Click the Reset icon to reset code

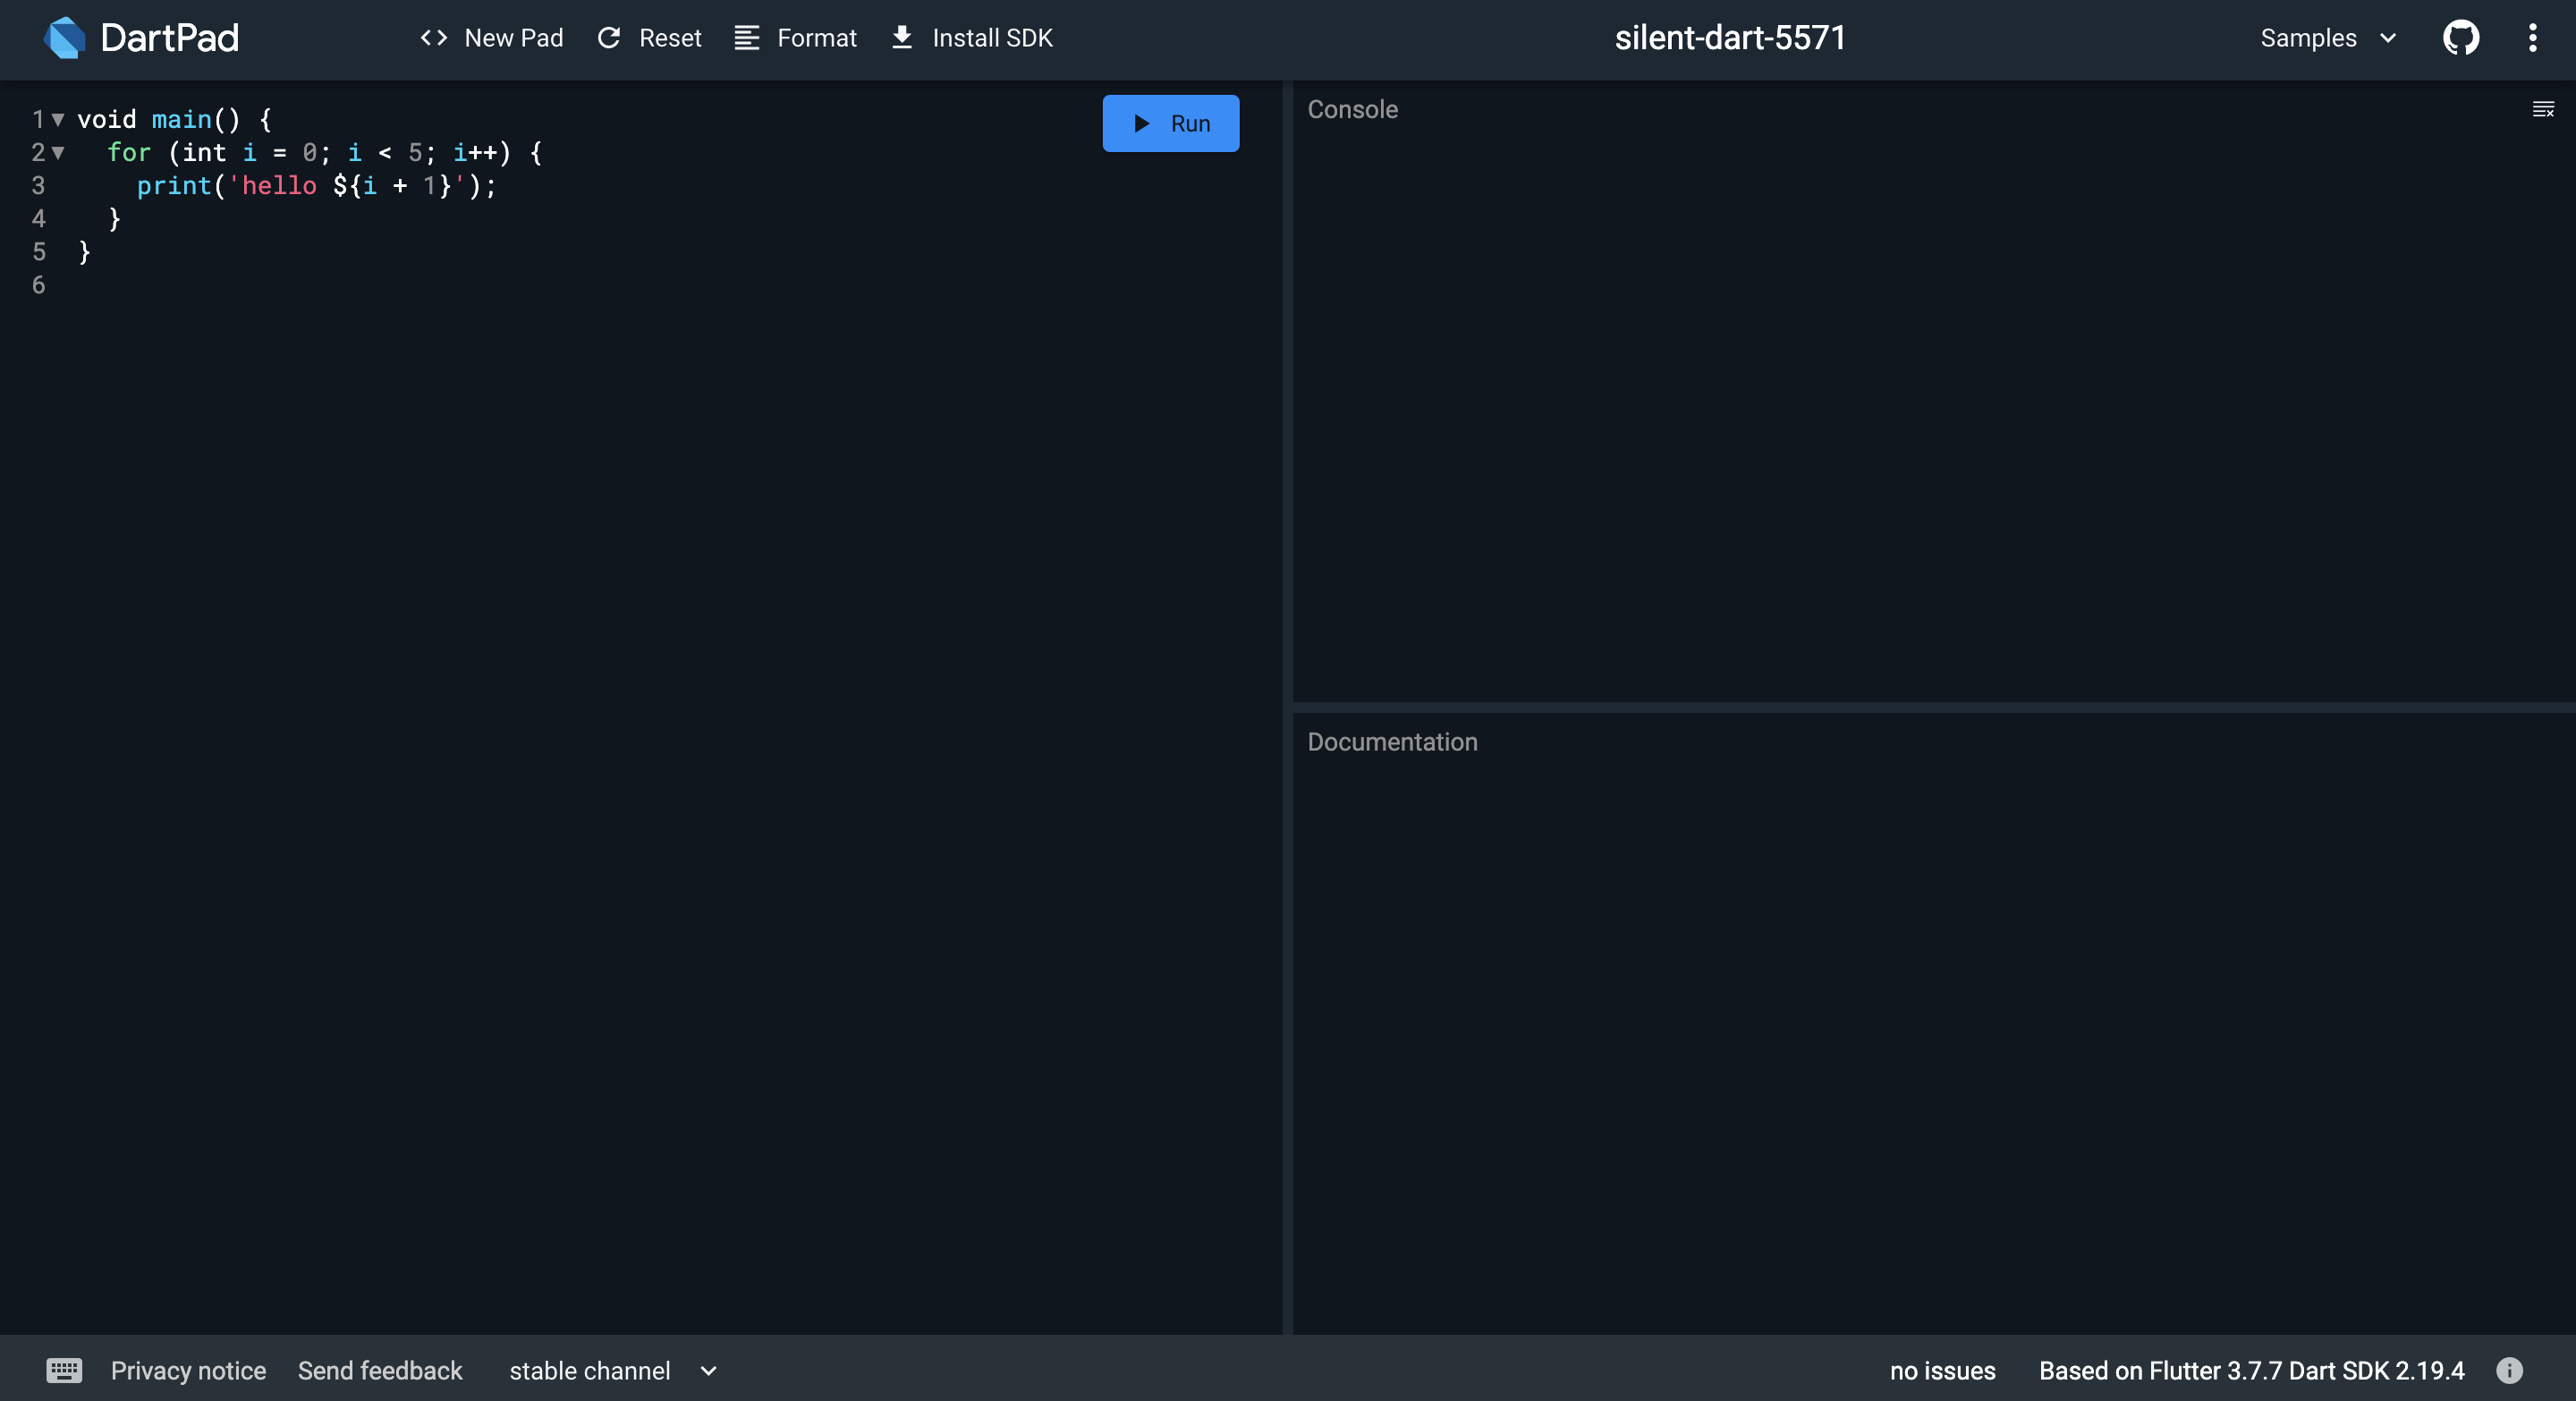tap(612, 38)
